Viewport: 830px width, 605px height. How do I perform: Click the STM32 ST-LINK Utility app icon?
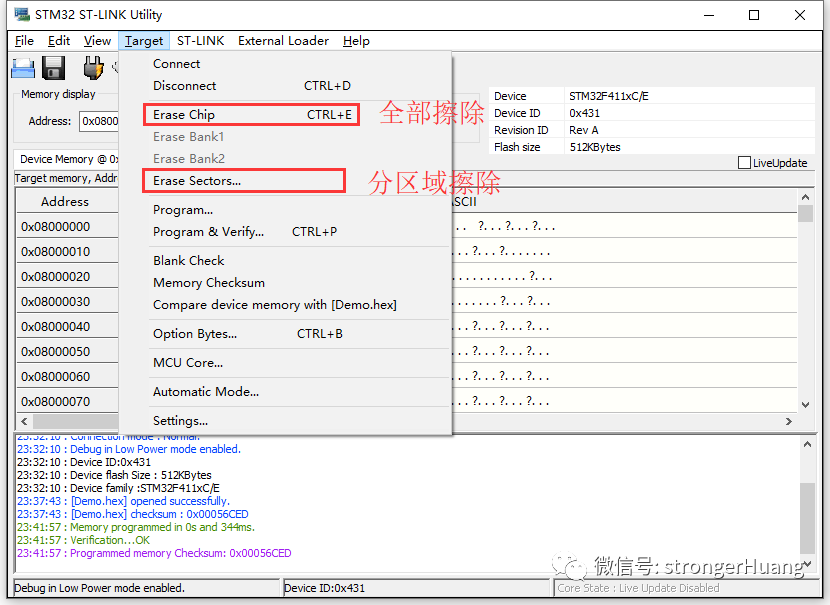pyautogui.click(x=22, y=14)
